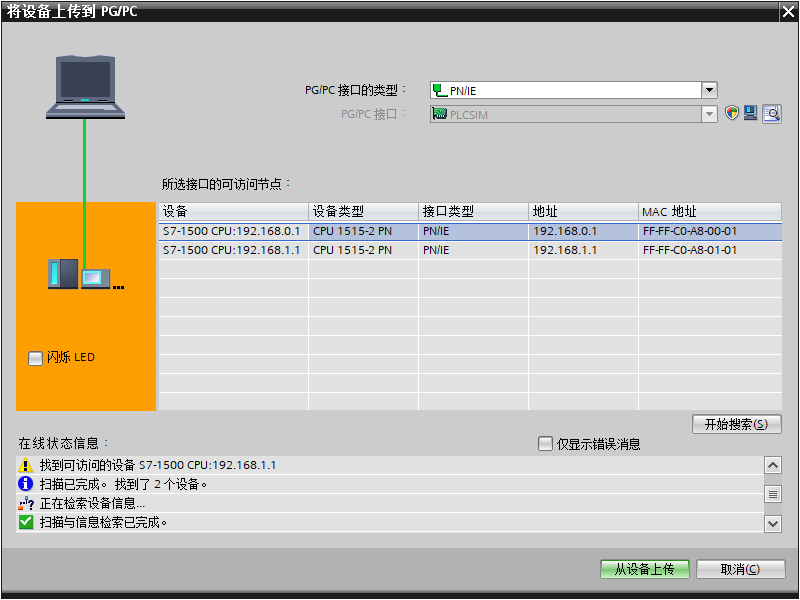Close the upload device dialog
The width and height of the screenshot is (800, 600).
coord(788,12)
